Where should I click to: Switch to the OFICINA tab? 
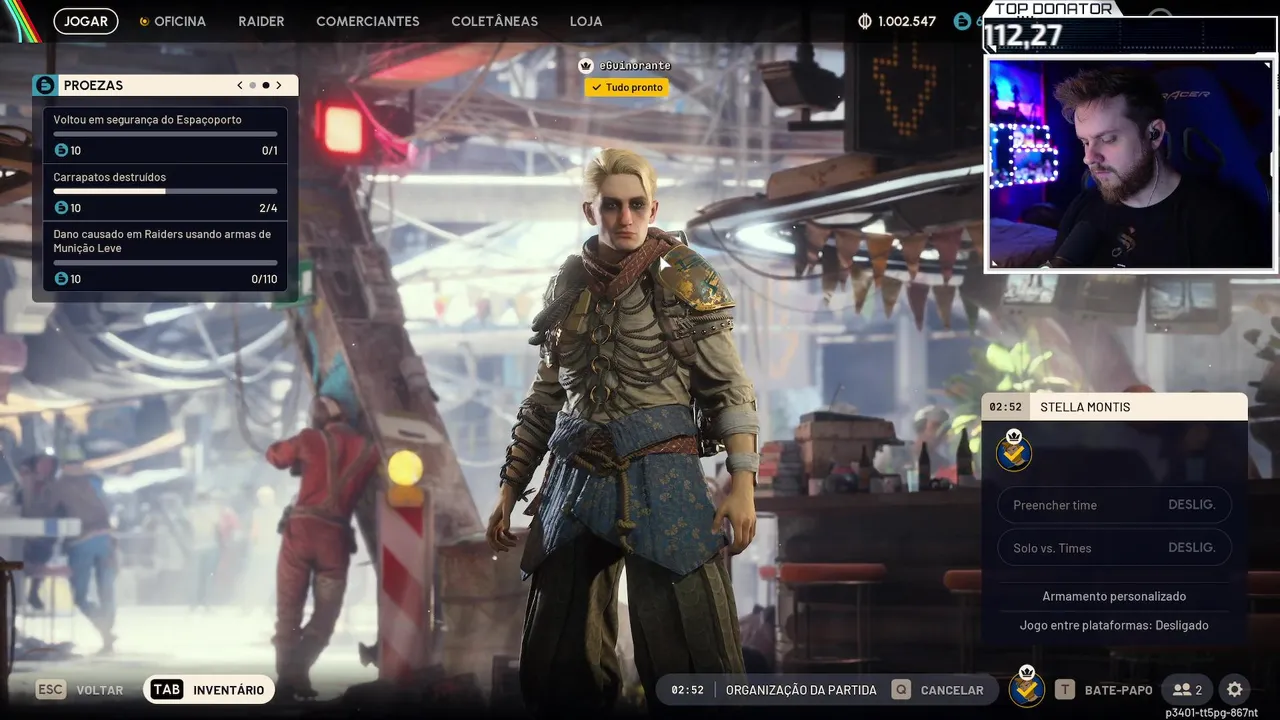tap(172, 21)
